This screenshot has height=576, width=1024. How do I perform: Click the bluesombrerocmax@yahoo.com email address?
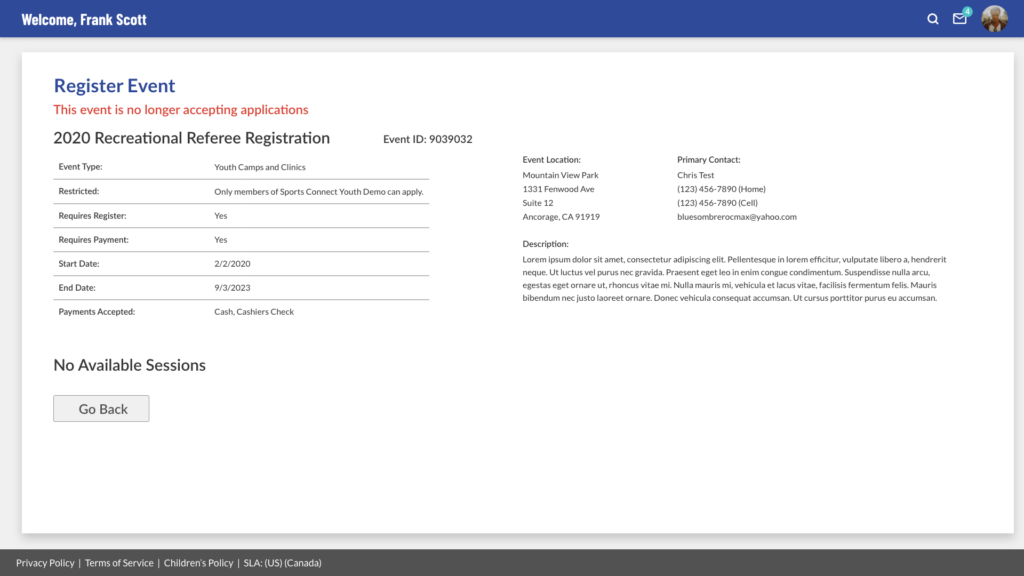tap(736, 217)
